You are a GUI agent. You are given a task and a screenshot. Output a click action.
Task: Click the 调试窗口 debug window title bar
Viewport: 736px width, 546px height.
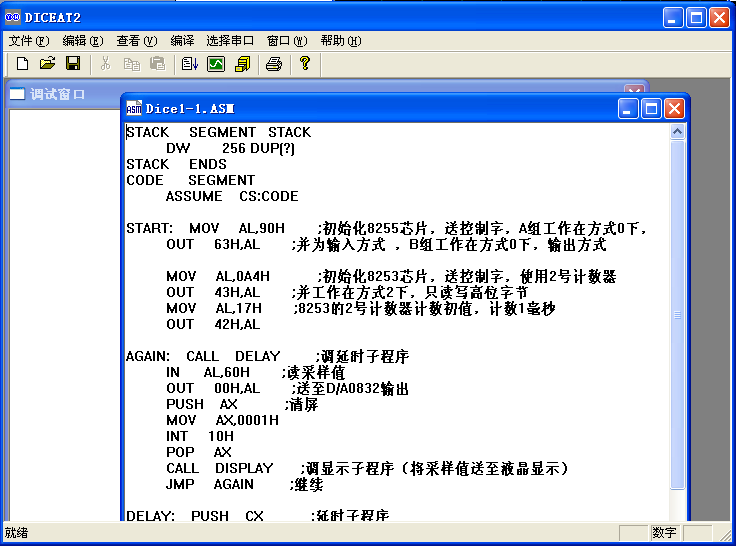point(60,95)
